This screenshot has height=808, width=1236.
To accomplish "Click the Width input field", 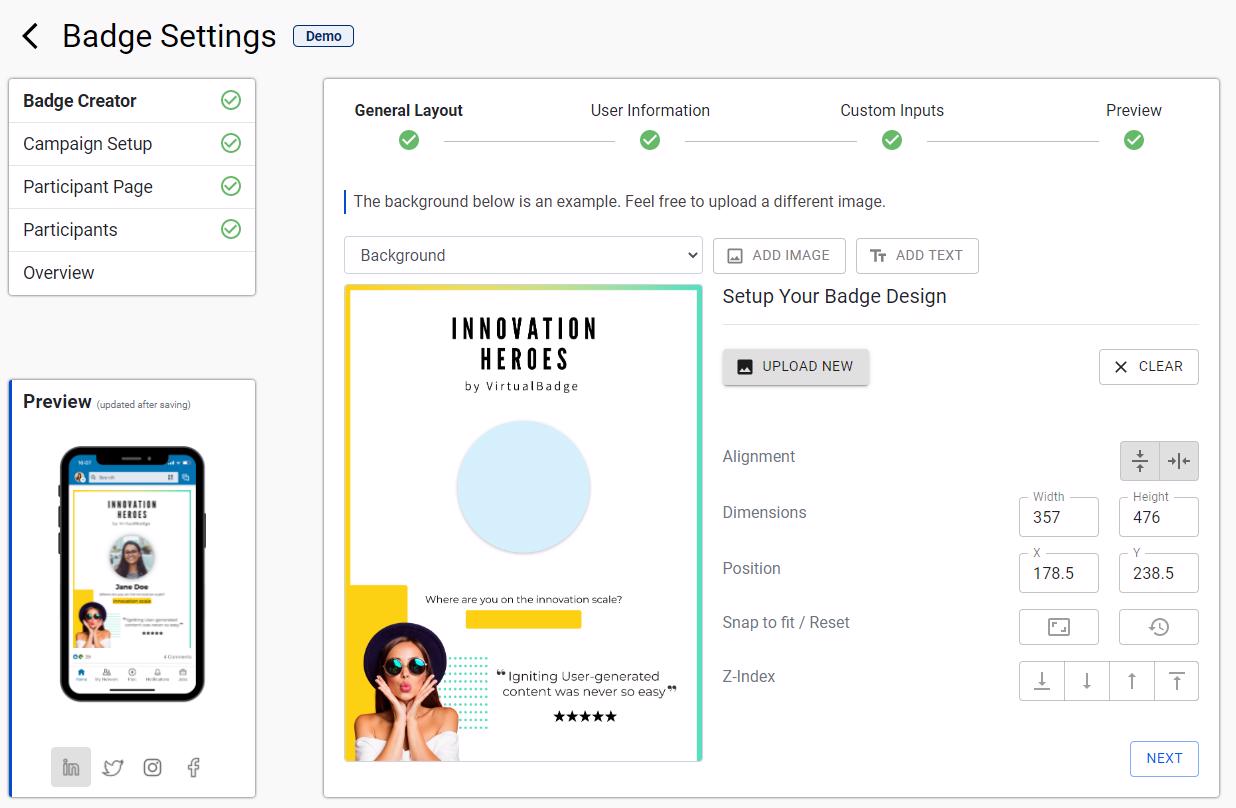I will point(1058,517).
